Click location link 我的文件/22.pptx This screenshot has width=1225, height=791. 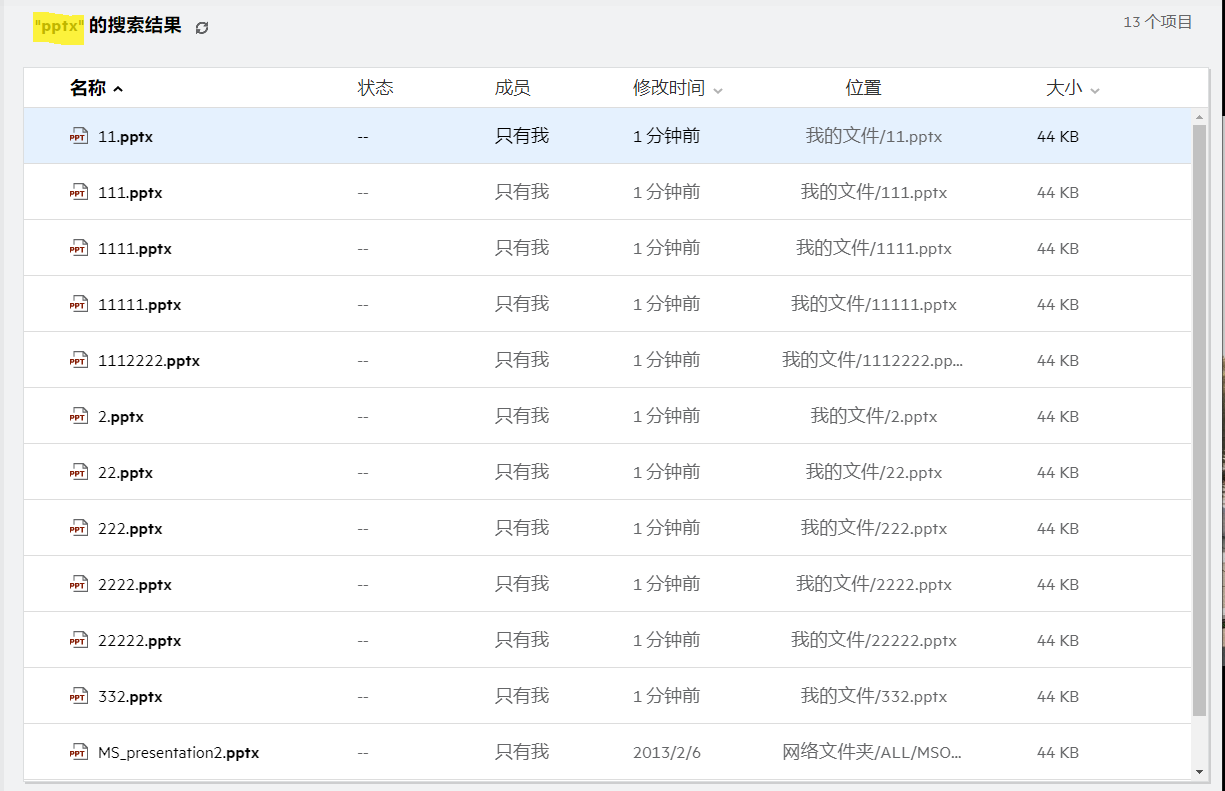click(x=873, y=473)
